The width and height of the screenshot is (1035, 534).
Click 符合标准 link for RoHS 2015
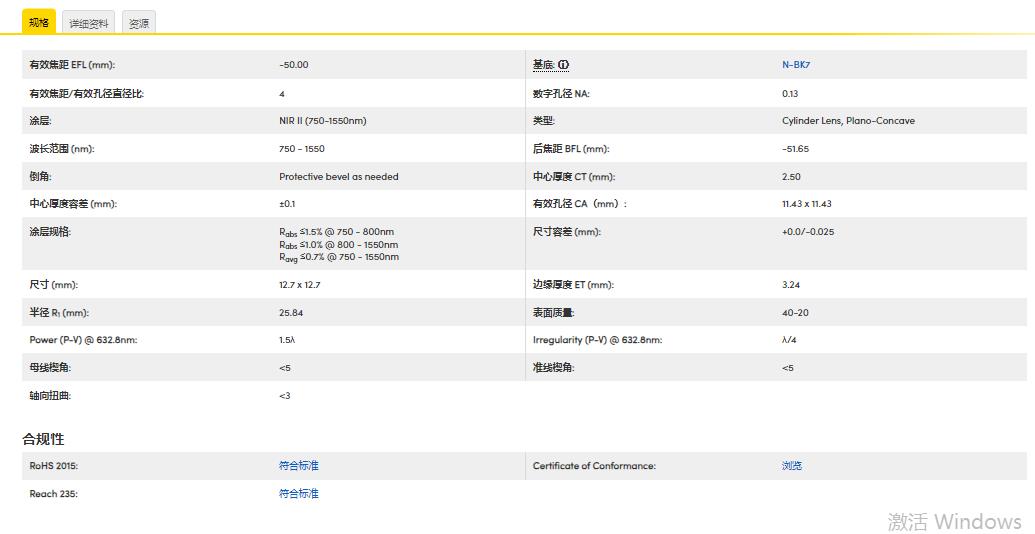(298, 466)
